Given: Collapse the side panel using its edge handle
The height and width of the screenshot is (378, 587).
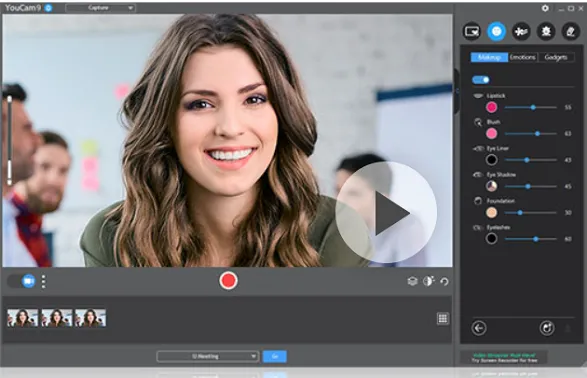Looking at the screenshot, I should click(456, 91).
